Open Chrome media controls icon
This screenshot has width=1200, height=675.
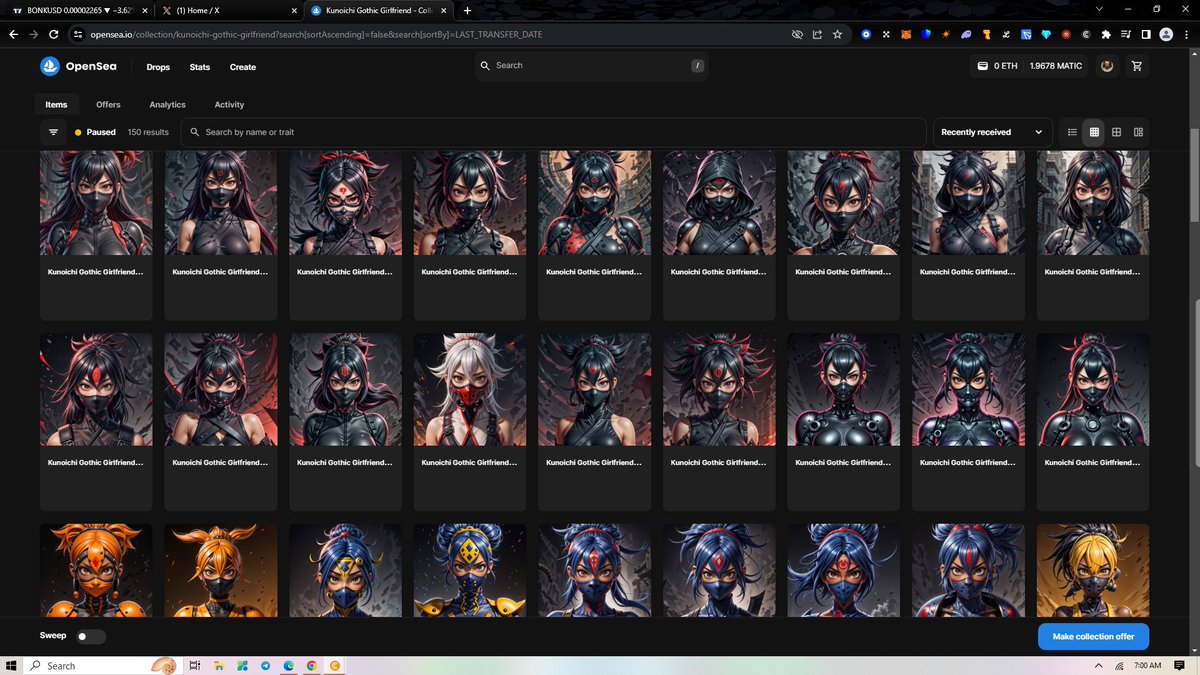point(1126,34)
